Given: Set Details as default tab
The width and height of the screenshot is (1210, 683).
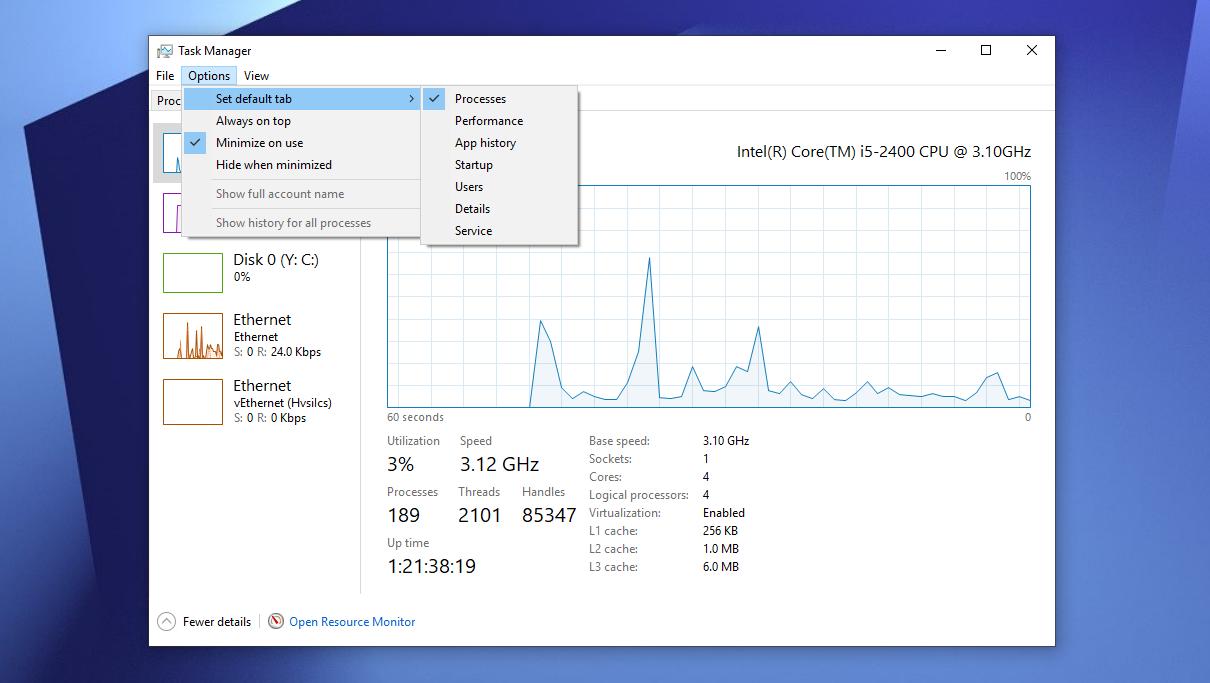Looking at the screenshot, I should (499, 209).
